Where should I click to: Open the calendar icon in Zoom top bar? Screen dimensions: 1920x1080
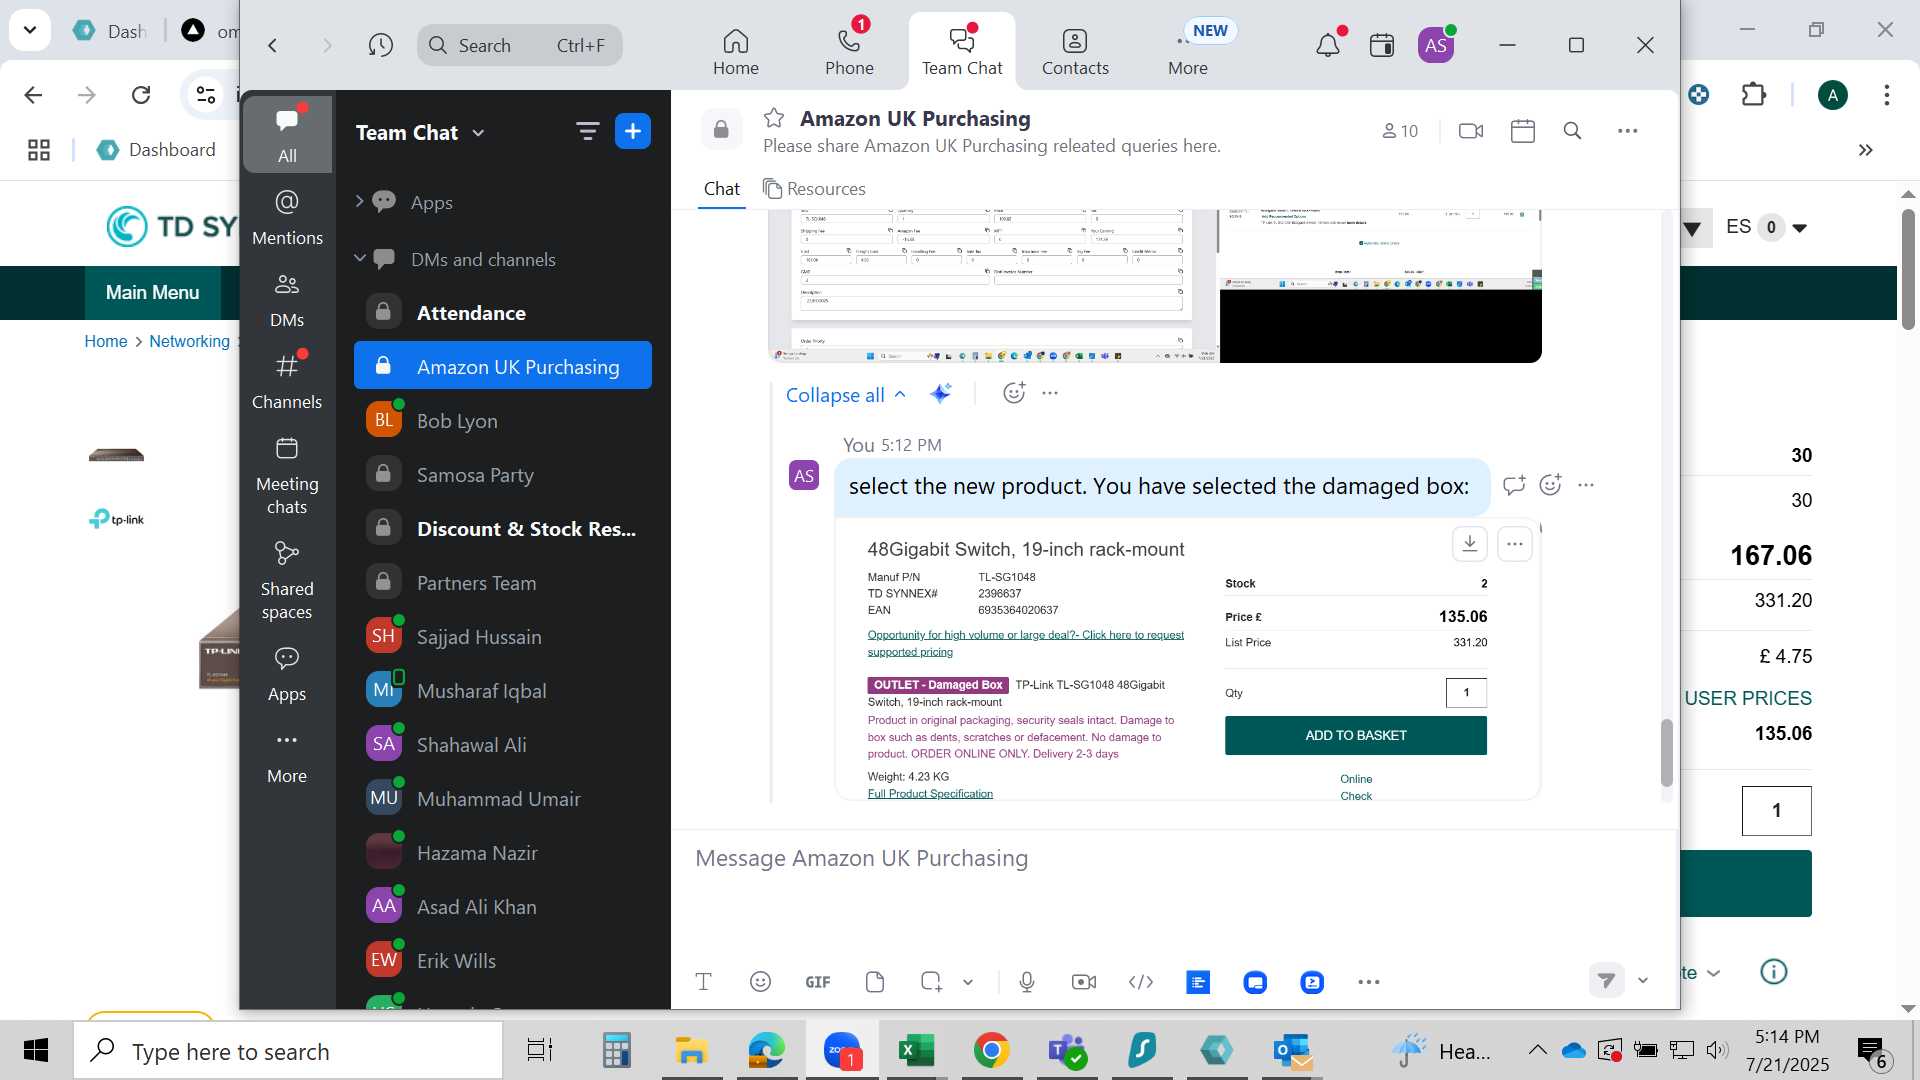[x=1382, y=45]
